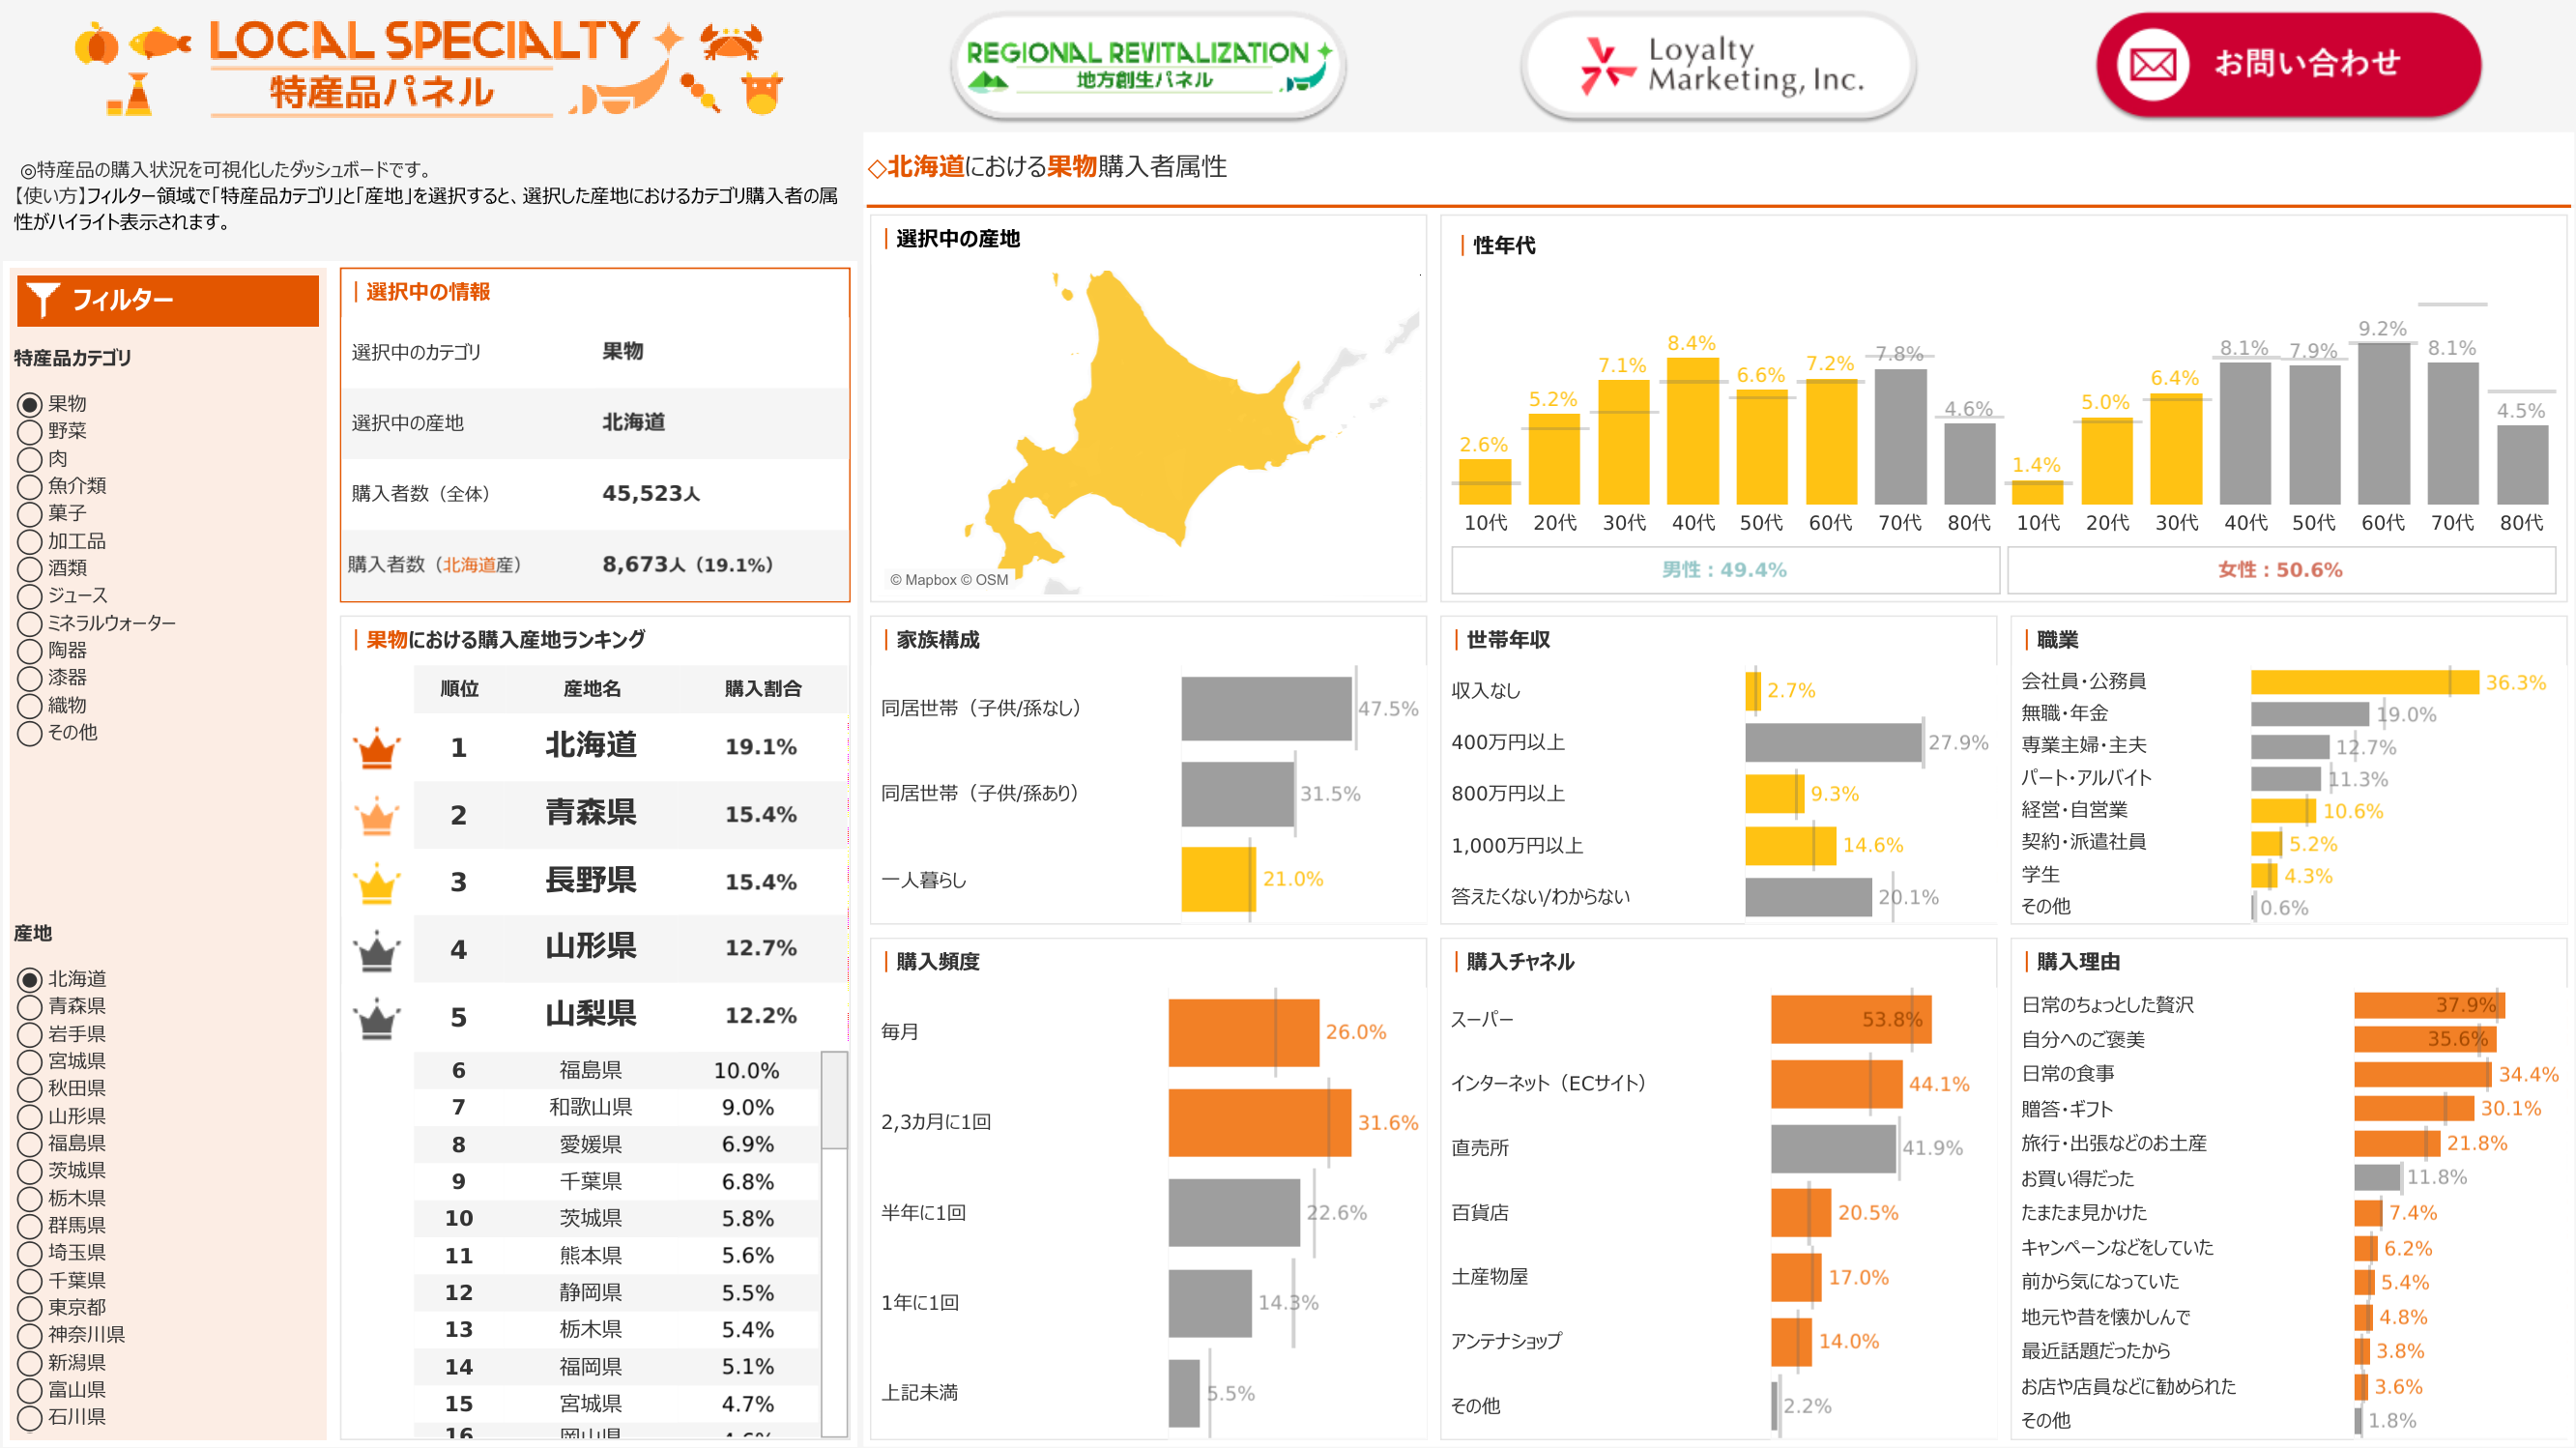Screen dimensions: 2576x1448
Task: Choose 青森県 in the 産地 filter
Action: [x=30, y=1006]
